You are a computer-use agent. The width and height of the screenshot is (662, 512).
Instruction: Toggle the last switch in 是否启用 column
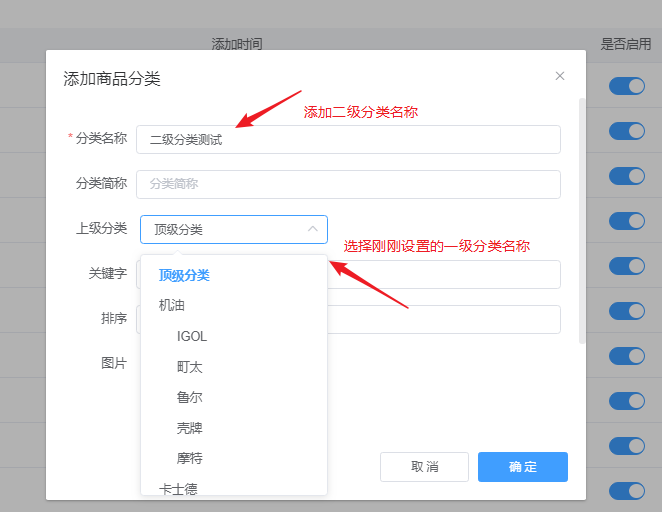coord(627,490)
